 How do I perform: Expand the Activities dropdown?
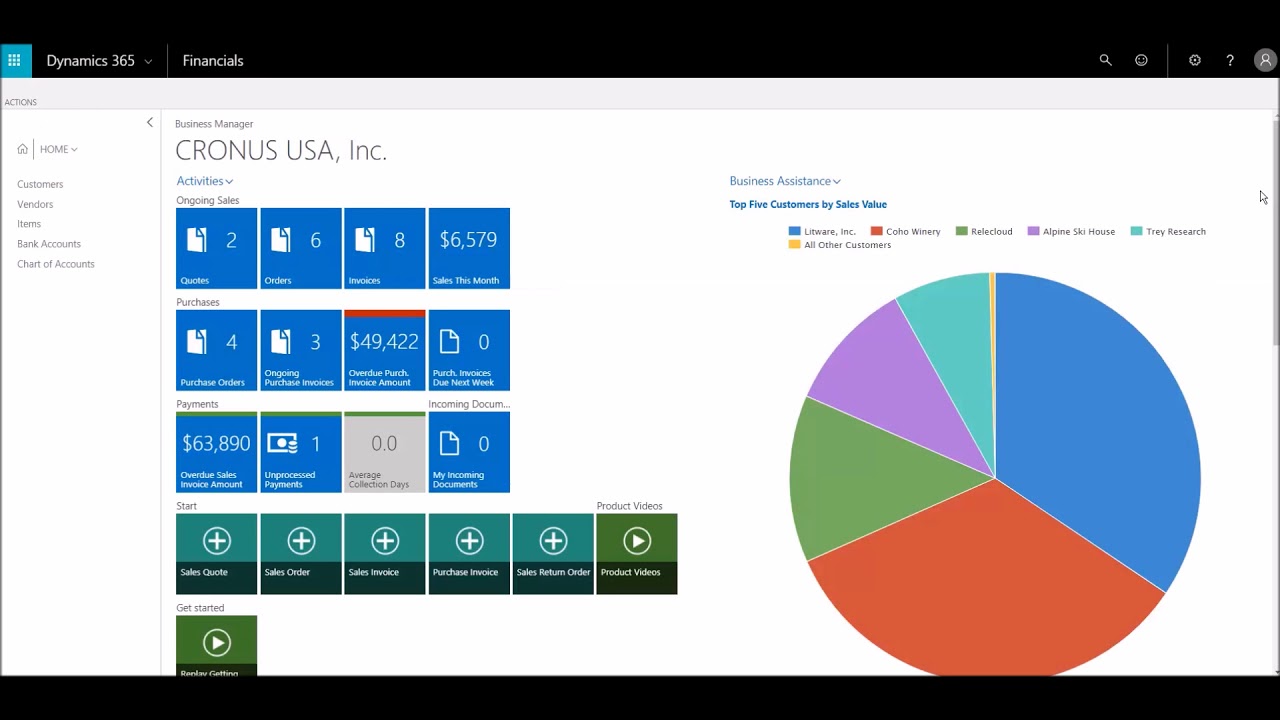(x=205, y=181)
